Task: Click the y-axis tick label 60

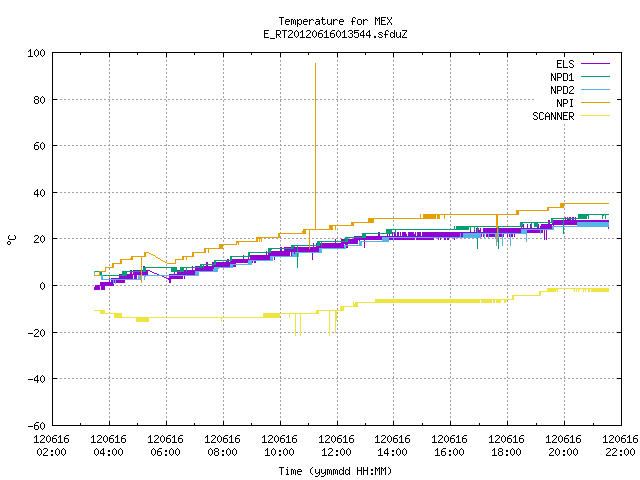Action: click(40, 146)
